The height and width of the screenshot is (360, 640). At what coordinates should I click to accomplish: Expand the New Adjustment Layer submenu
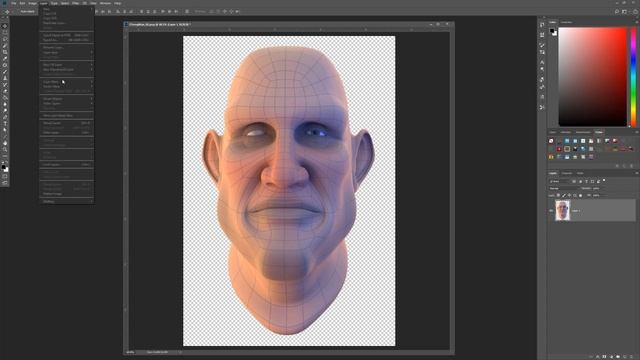click(66, 69)
